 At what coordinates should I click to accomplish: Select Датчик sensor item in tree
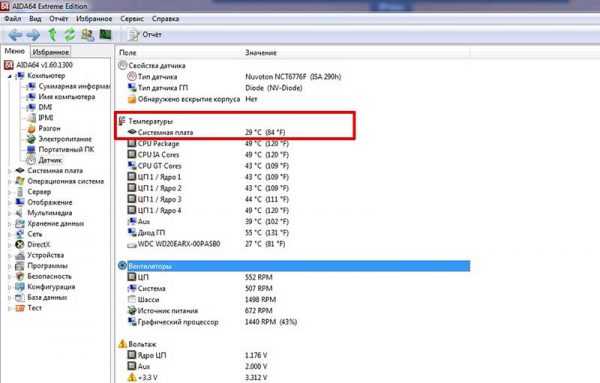pos(50,160)
